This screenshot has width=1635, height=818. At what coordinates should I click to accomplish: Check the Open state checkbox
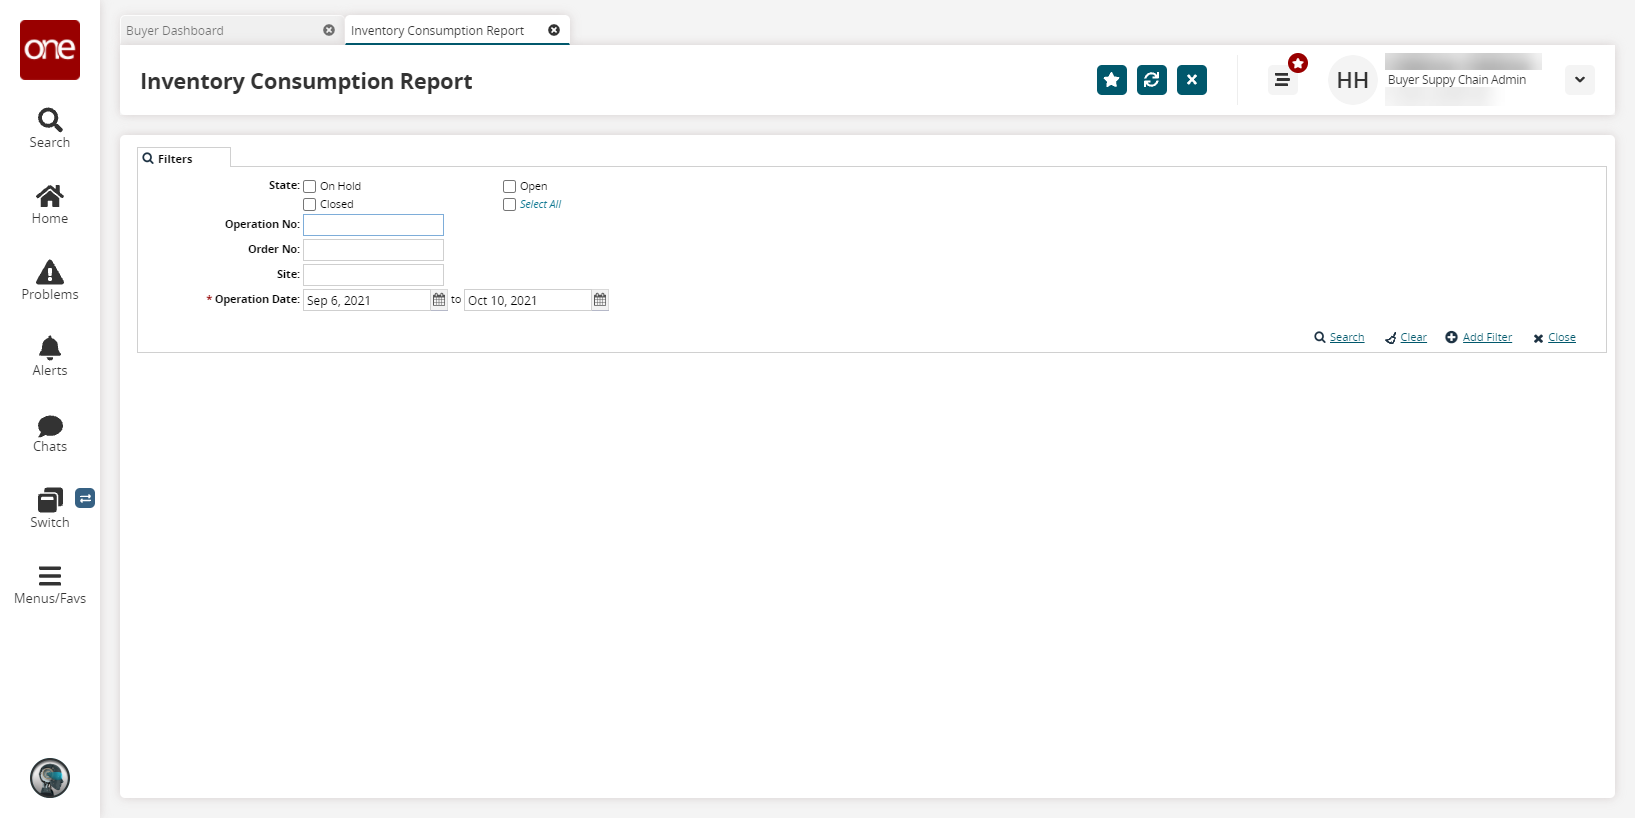point(510,186)
